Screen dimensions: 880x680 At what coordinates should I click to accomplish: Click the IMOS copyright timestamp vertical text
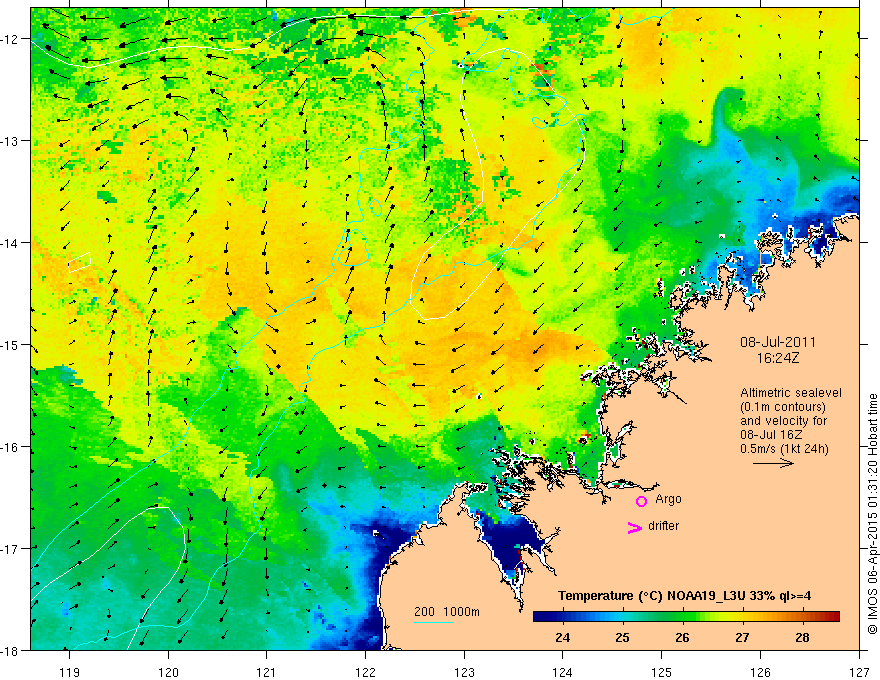coord(872,514)
